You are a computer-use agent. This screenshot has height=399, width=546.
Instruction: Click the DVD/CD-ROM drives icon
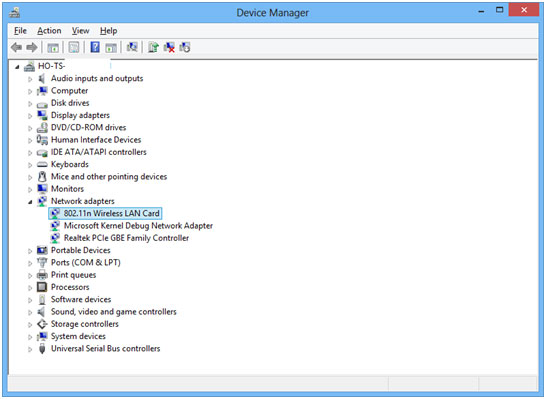(42, 127)
